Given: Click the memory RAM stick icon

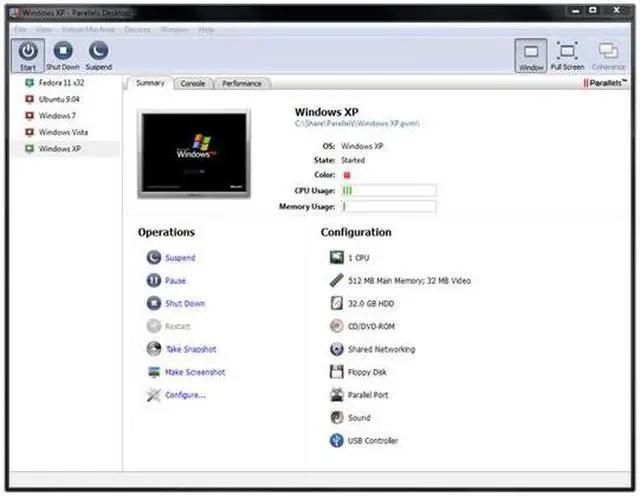Looking at the screenshot, I should [x=337, y=280].
